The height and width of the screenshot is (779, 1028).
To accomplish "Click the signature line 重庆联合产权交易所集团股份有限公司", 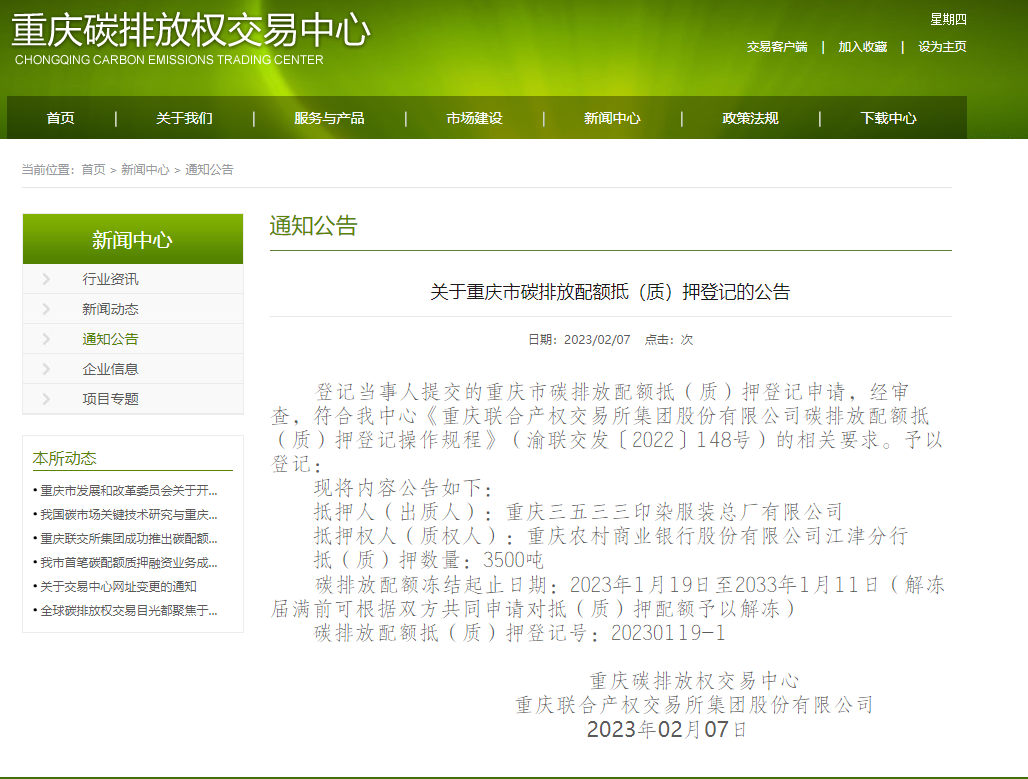I will click(694, 705).
